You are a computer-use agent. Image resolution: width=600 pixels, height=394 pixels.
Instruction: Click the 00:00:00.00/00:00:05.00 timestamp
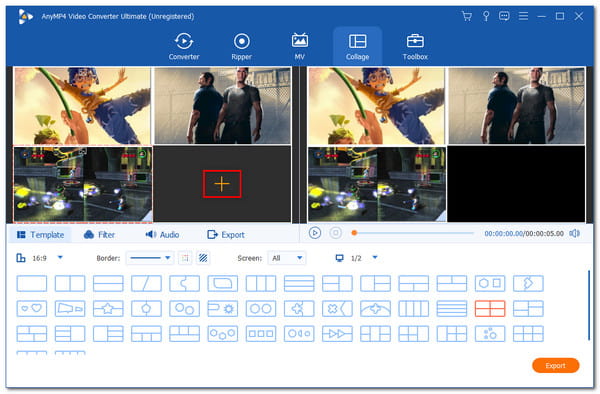click(x=524, y=233)
